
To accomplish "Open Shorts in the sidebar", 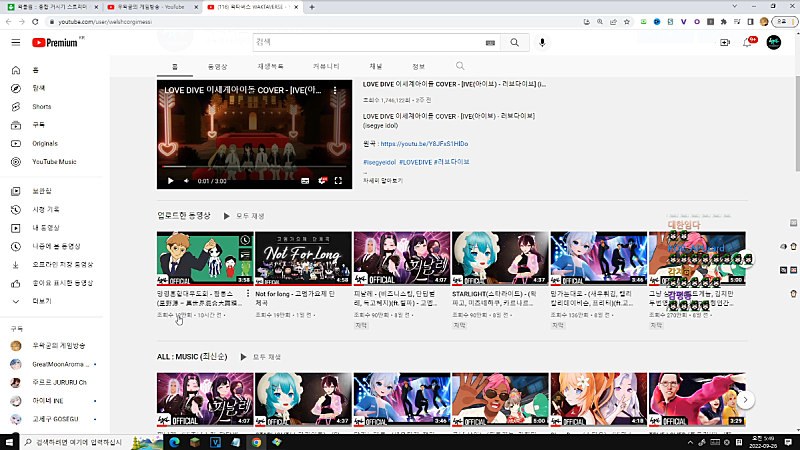I will [x=51, y=107].
